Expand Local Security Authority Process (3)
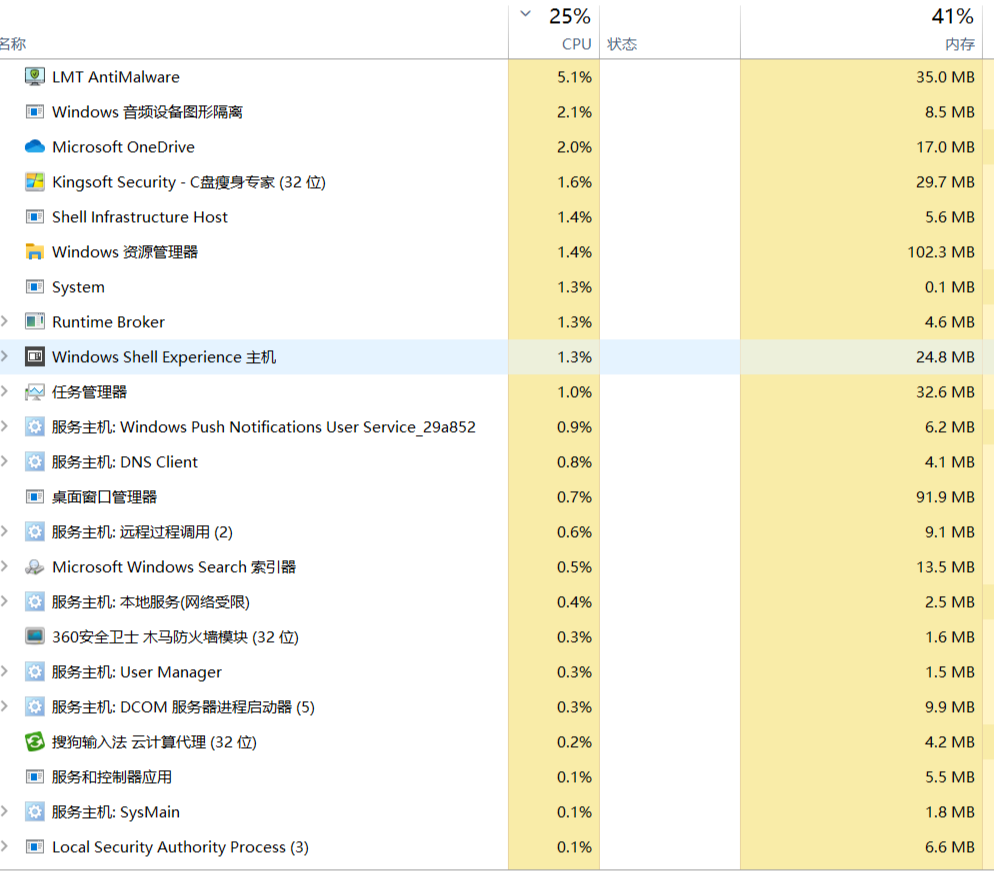This screenshot has height=876, width=994. click(x=4, y=846)
